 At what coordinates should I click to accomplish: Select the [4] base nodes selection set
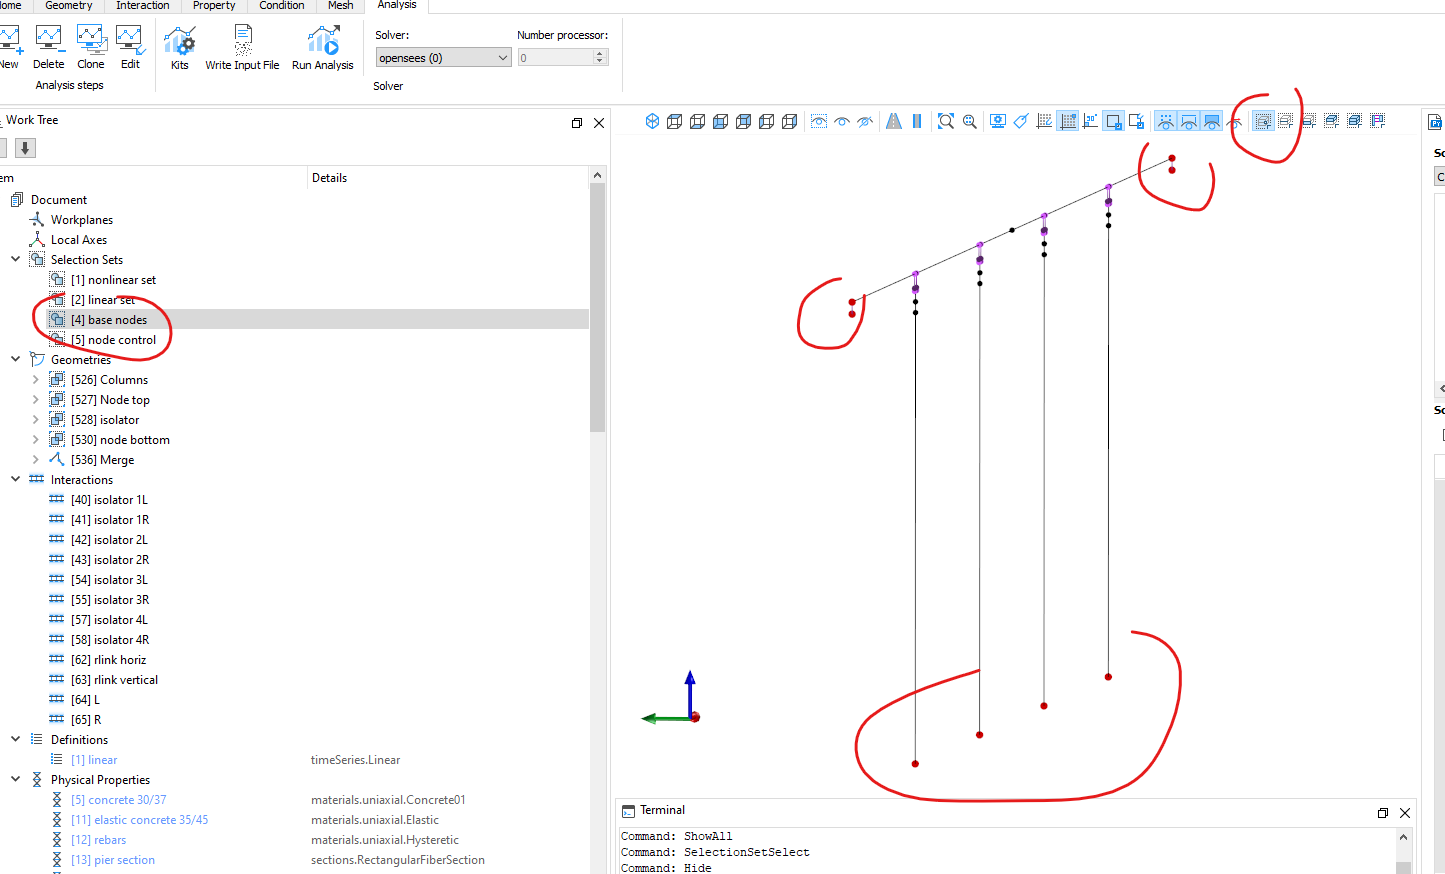(x=109, y=320)
